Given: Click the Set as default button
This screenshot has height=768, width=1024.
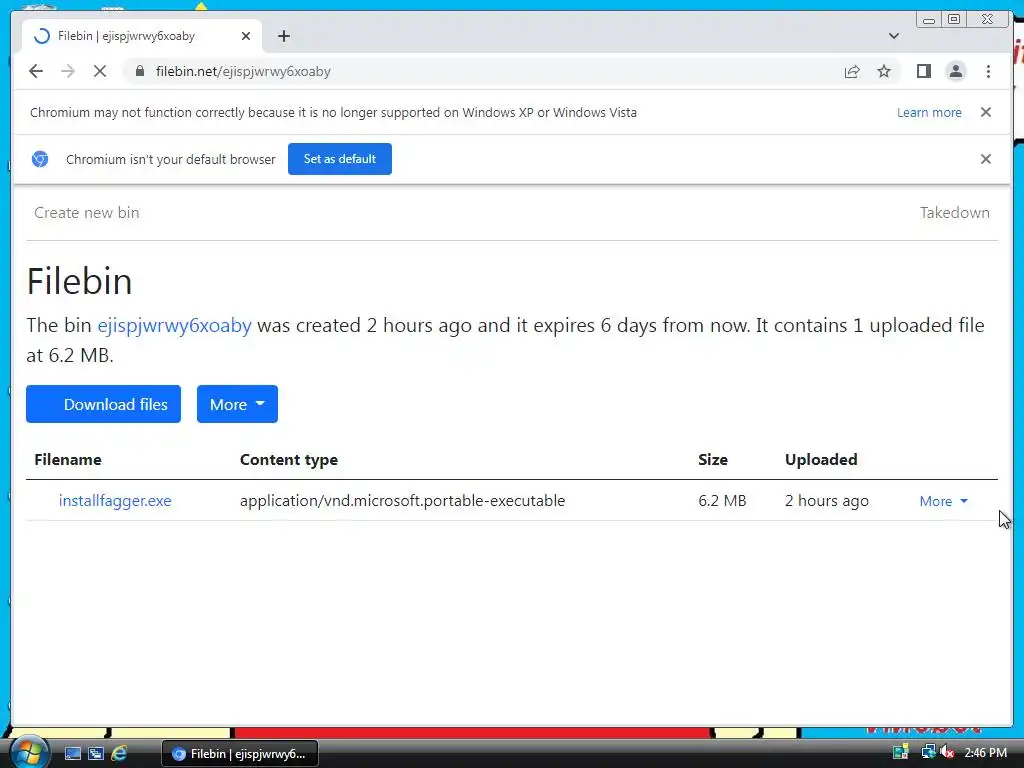Looking at the screenshot, I should point(340,159).
